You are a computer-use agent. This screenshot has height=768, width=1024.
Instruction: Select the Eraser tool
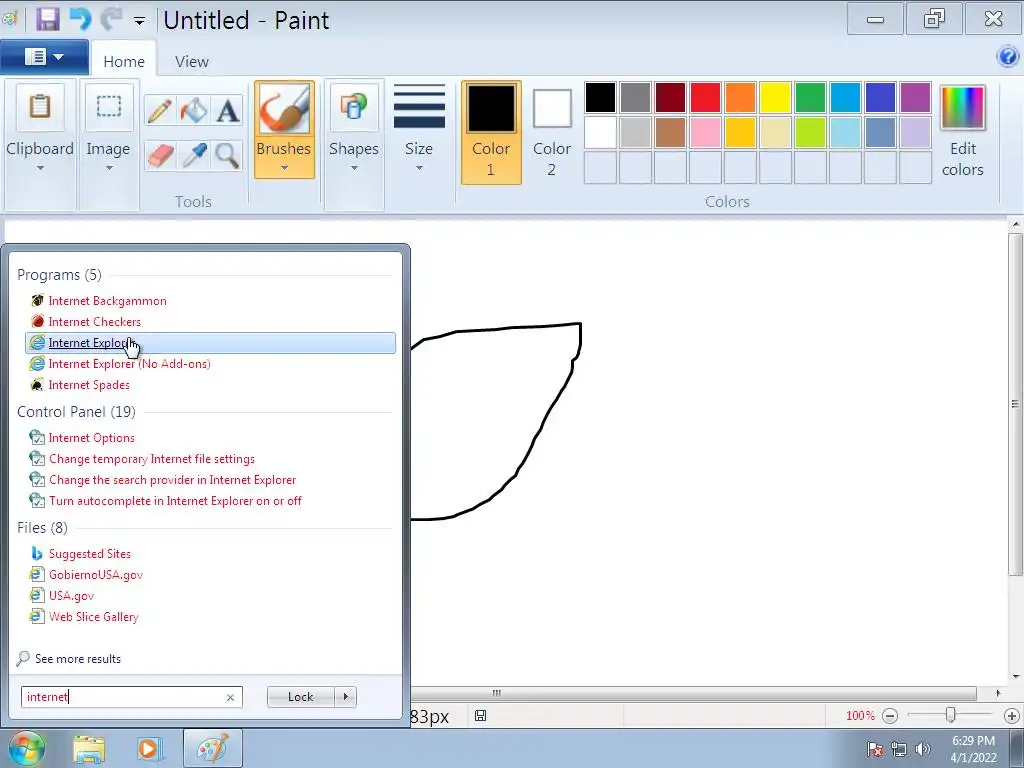point(160,155)
